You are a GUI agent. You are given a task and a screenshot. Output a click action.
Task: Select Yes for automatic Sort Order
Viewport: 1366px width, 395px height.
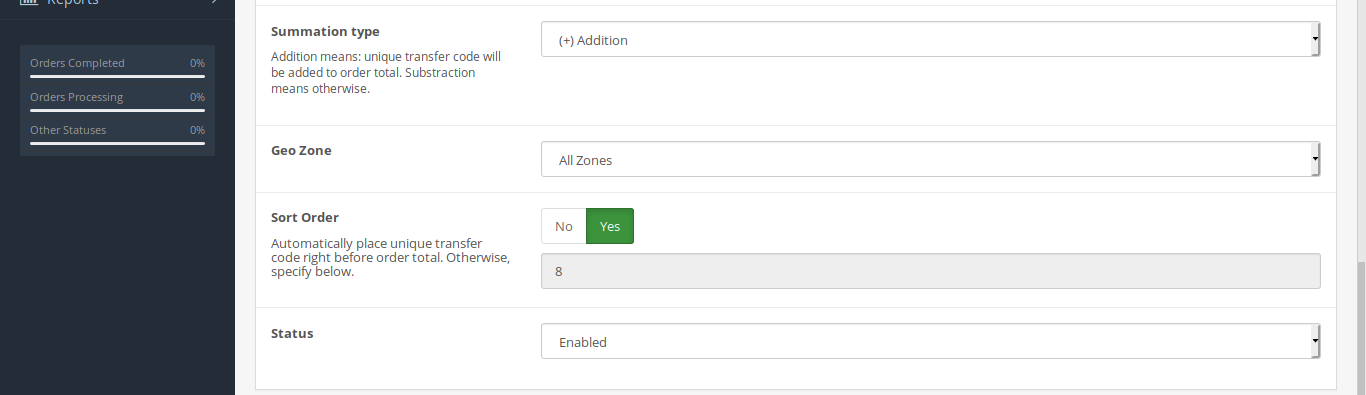click(610, 226)
